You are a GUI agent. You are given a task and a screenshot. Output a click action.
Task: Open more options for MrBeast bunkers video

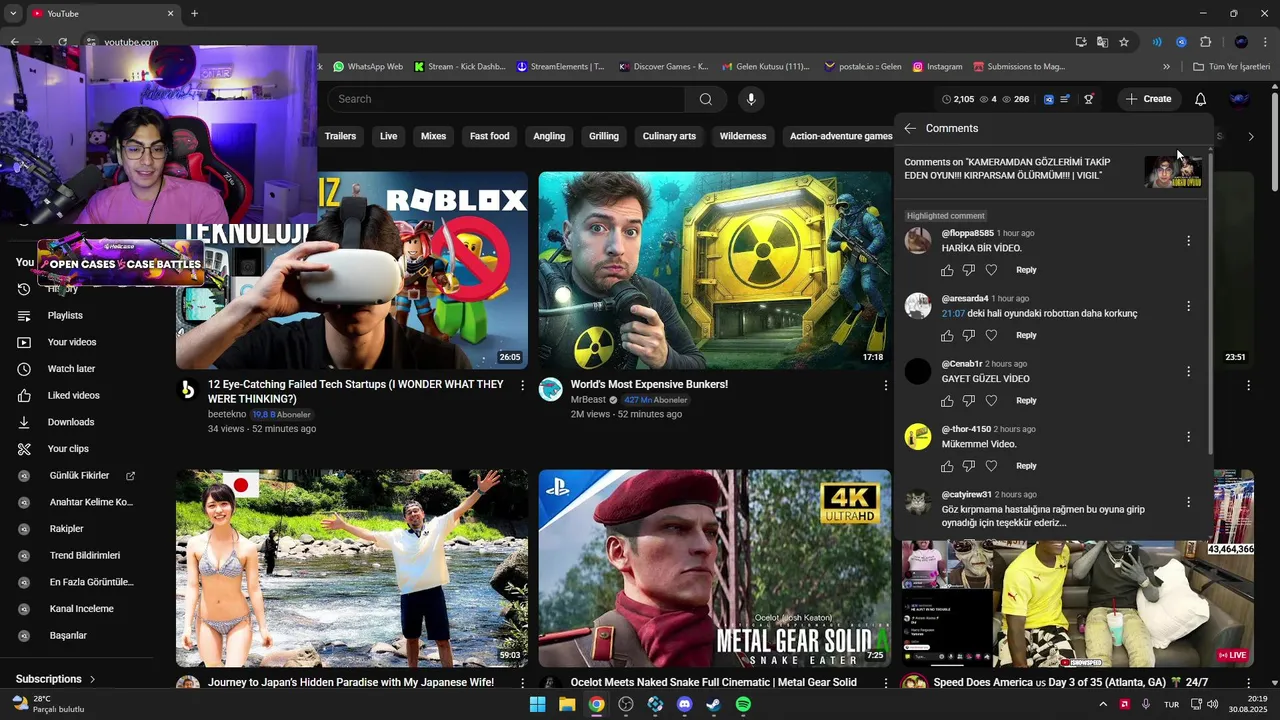click(x=885, y=385)
